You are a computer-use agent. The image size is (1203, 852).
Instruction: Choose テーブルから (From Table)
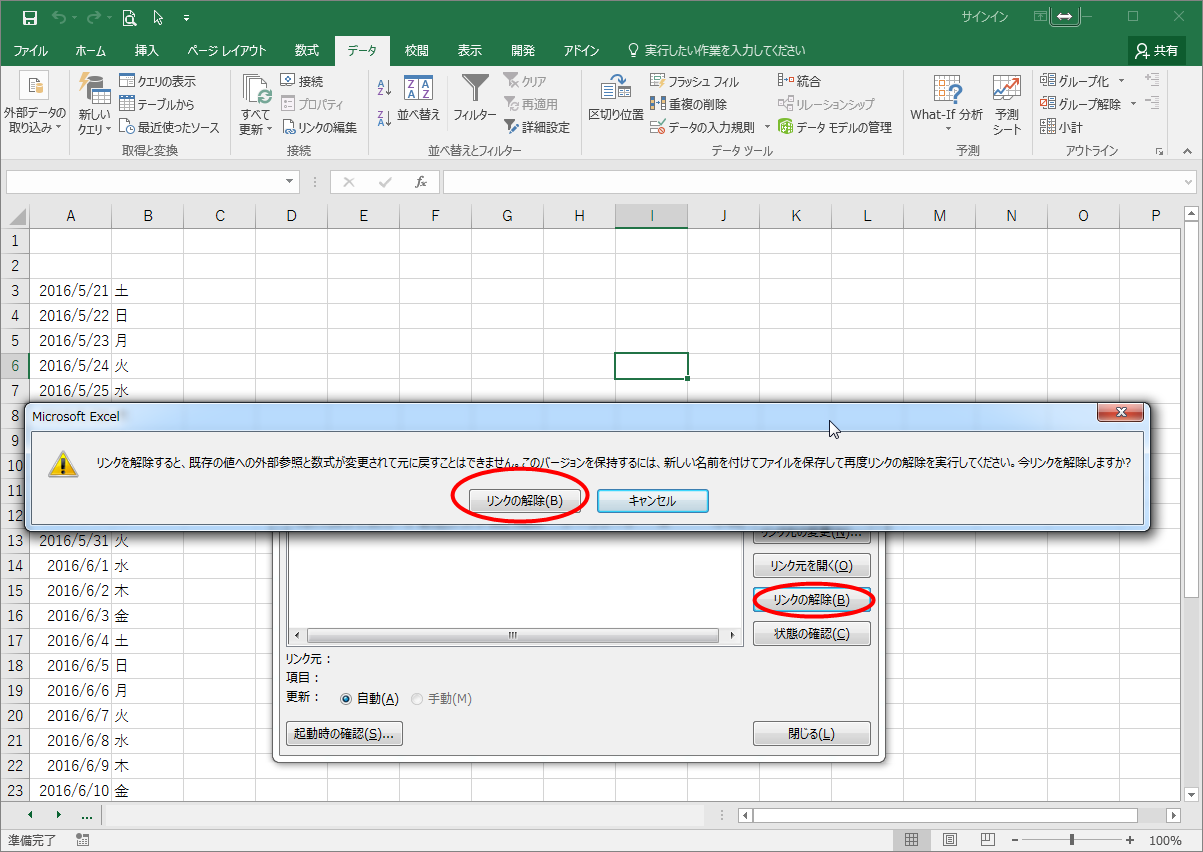tap(156, 104)
